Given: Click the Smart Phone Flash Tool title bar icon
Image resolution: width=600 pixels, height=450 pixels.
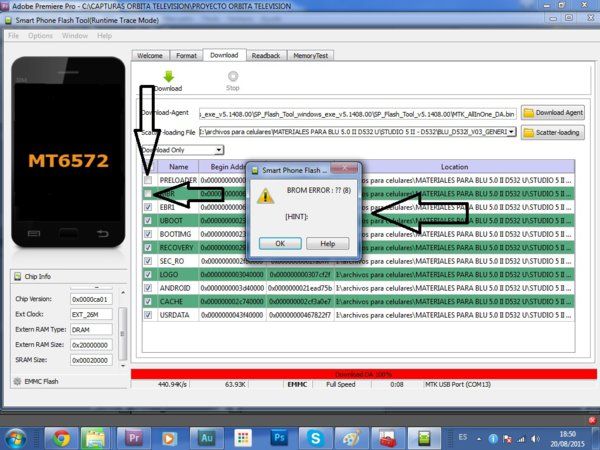Looking at the screenshot, I should (x=8, y=20).
